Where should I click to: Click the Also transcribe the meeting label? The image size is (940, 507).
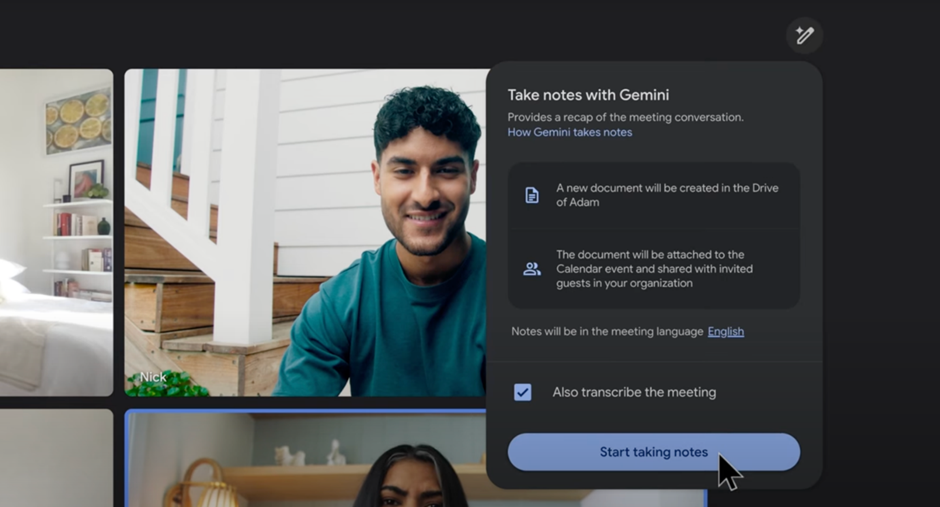point(634,392)
